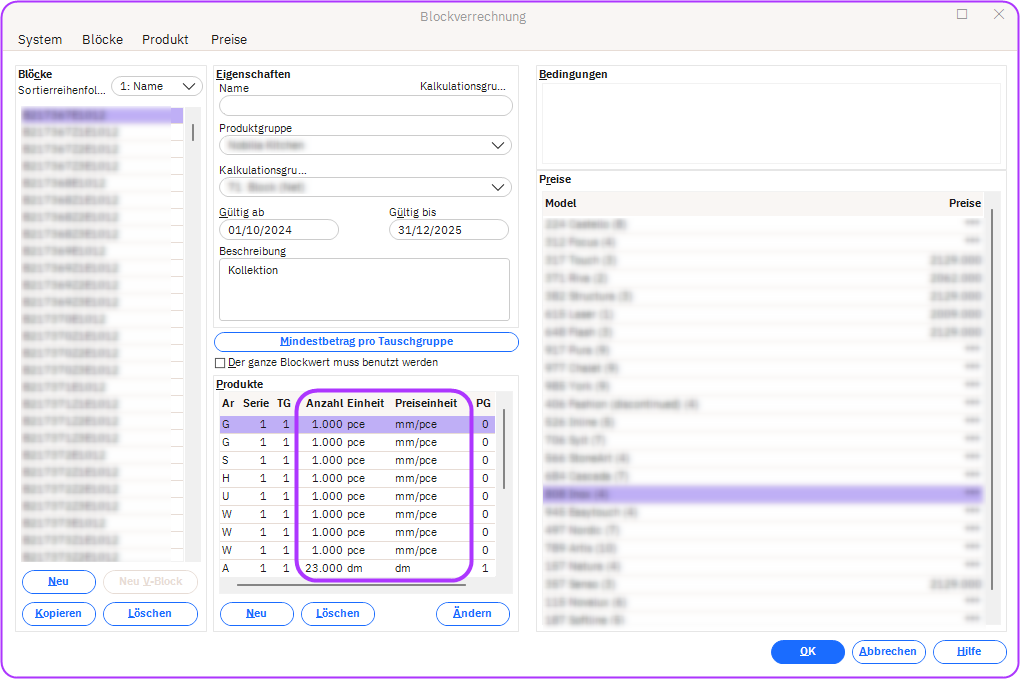Screen dimensions: 1020x679
Task: Open Hilfe for this dialog
Action: pyautogui.click(x=969, y=652)
